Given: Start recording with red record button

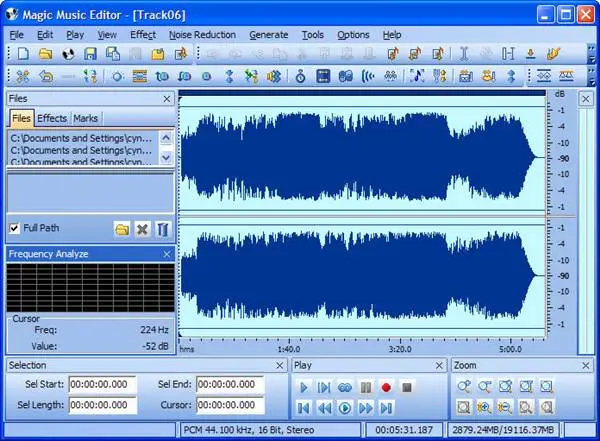Looking at the screenshot, I should [386, 387].
